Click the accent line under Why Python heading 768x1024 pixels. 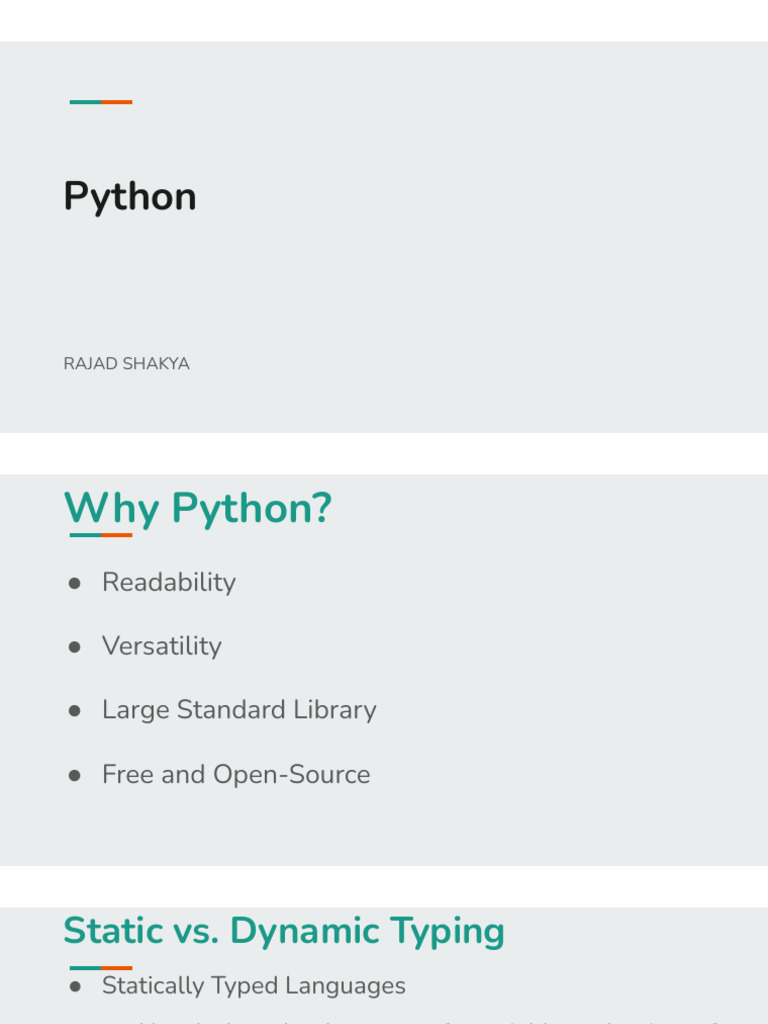(x=101, y=535)
